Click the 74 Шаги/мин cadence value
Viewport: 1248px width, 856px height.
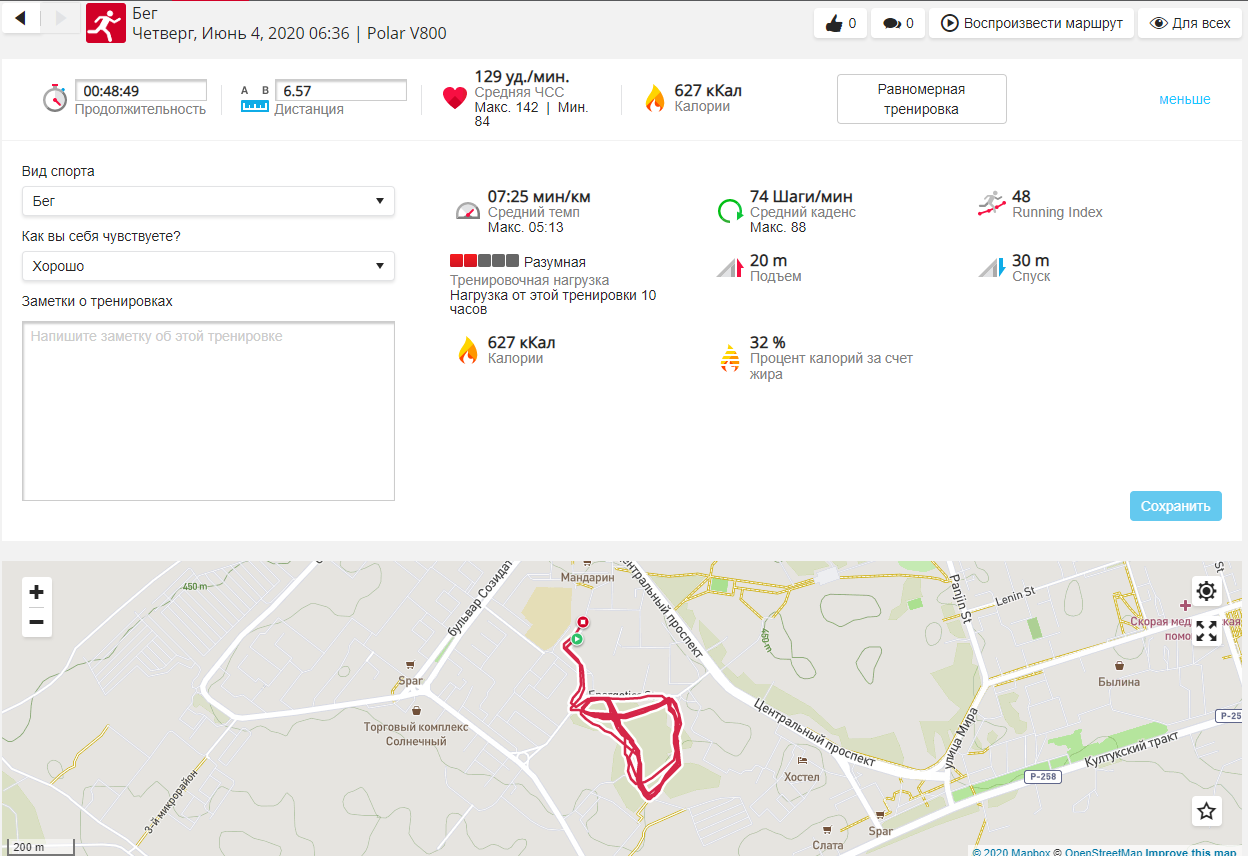tap(801, 196)
